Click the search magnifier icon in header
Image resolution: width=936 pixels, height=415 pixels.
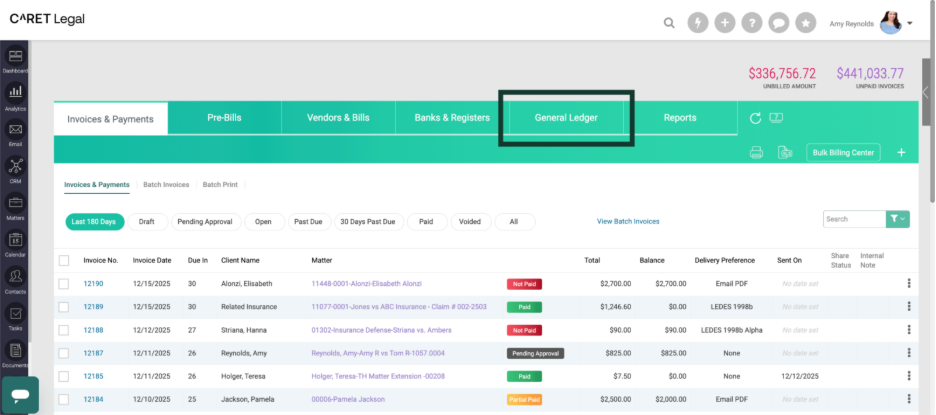[669, 23]
